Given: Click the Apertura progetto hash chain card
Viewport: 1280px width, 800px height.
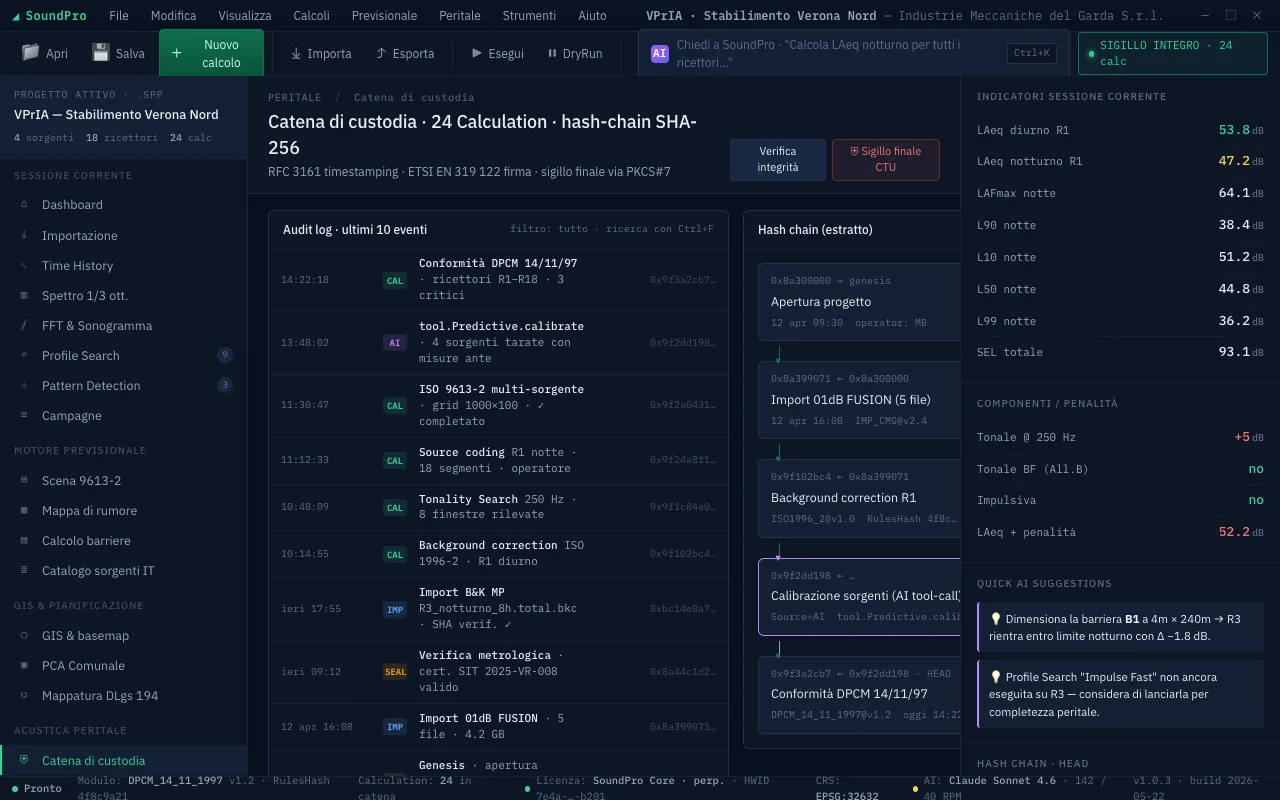Looking at the screenshot, I should tap(859, 302).
